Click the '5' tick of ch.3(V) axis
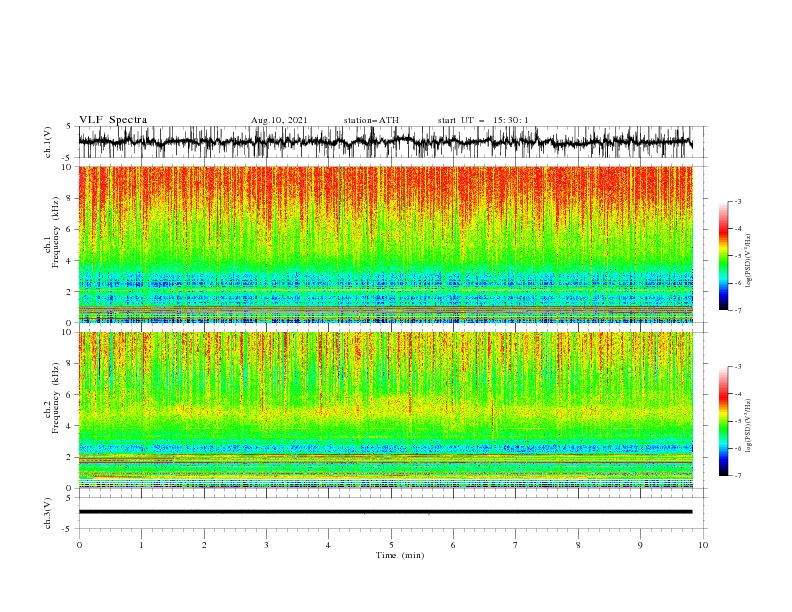 tap(68, 498)
